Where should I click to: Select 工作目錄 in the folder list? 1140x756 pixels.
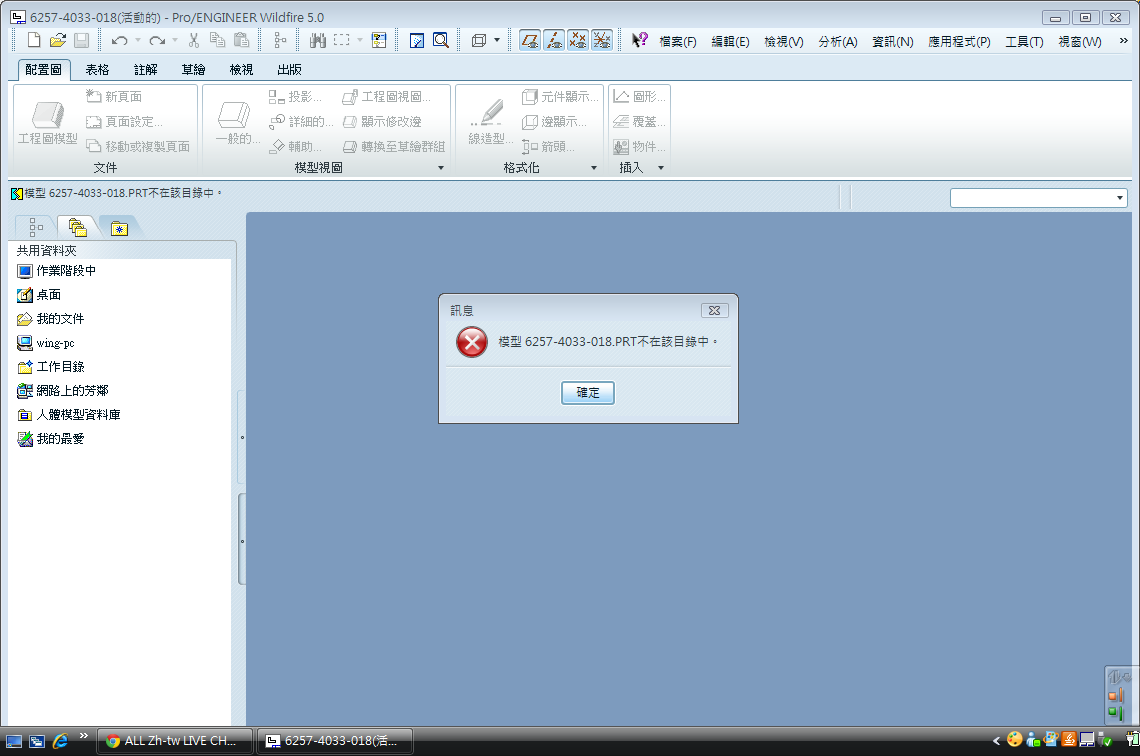60,367
